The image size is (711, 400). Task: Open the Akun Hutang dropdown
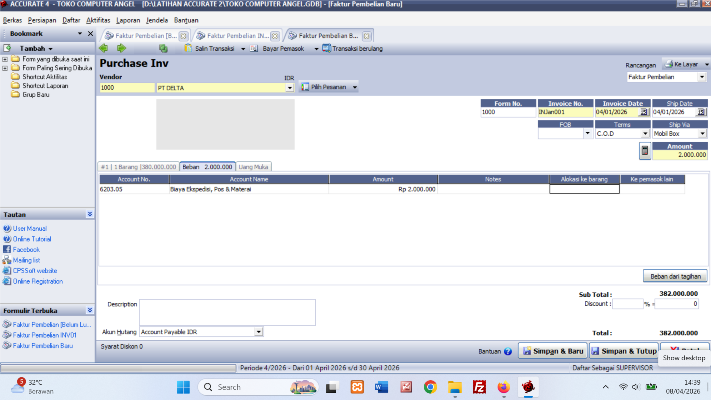click(258, 332)
